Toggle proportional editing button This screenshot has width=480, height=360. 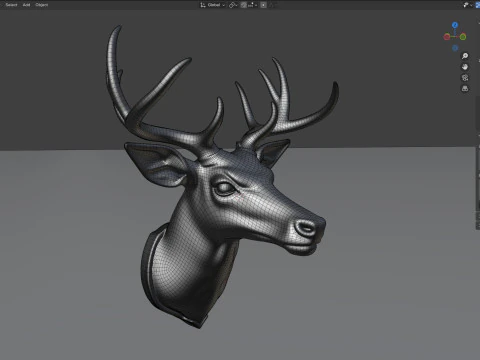point(263,5)
